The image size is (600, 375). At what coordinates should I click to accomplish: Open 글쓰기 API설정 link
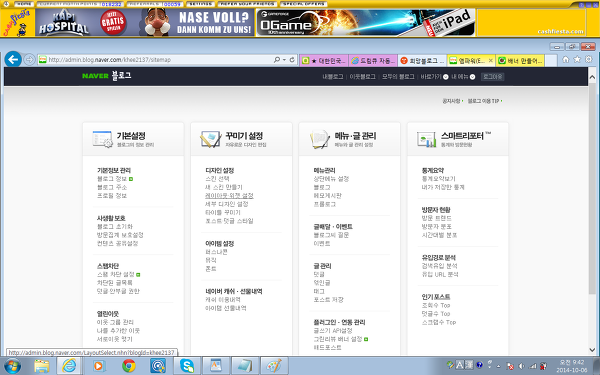(x=333, y=331)
